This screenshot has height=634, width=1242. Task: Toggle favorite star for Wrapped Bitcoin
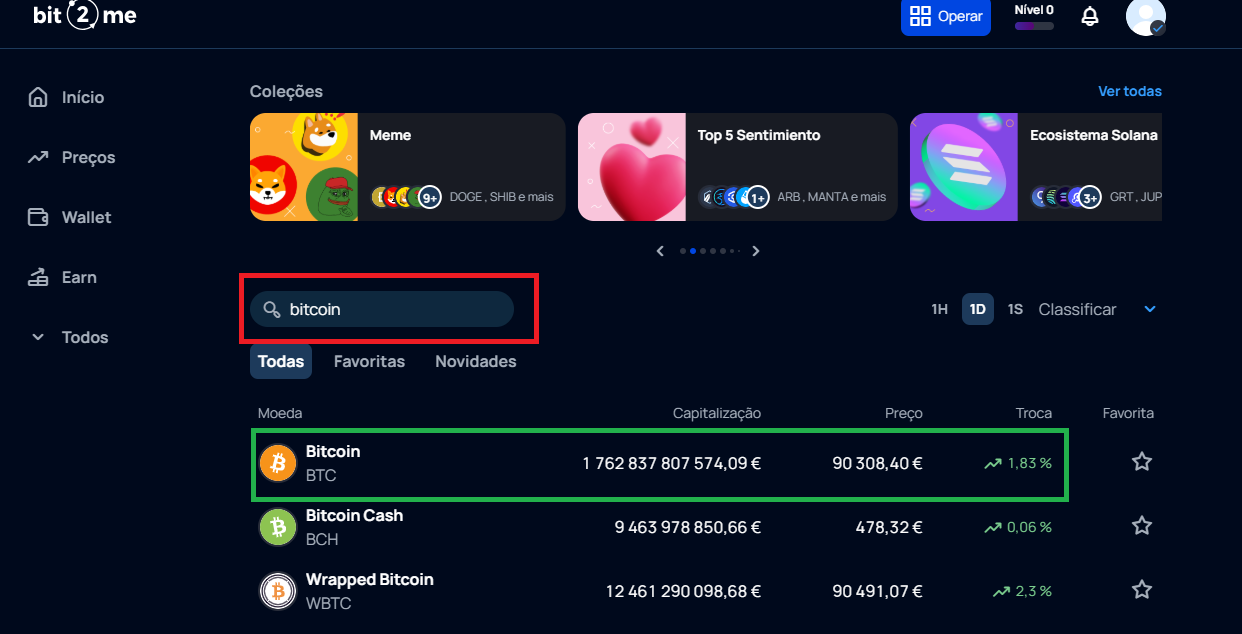coord(1141,590)
